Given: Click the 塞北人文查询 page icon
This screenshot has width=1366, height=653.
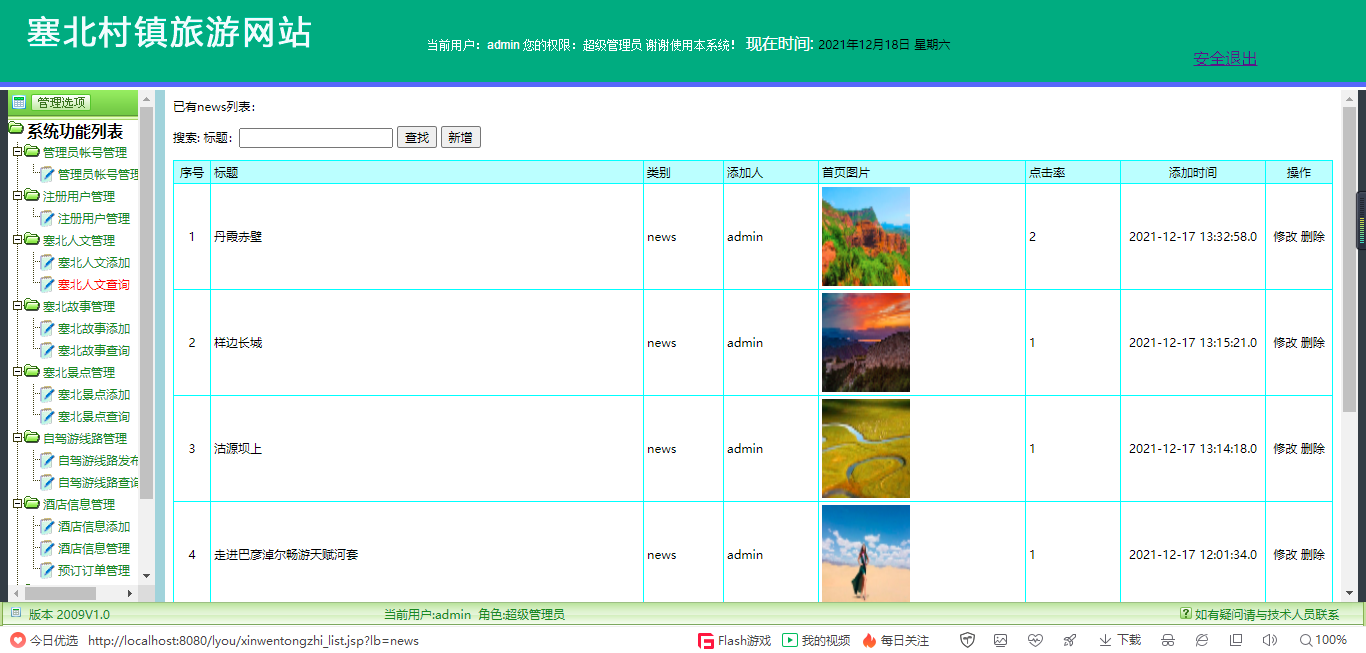Looking at the screenshot, I should click(47, 284).
